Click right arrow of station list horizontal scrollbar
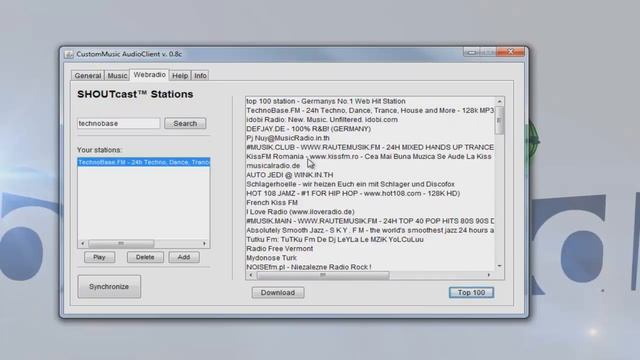Image resolution: width=640 pixels, height=360 pixels. pos(489,275)
